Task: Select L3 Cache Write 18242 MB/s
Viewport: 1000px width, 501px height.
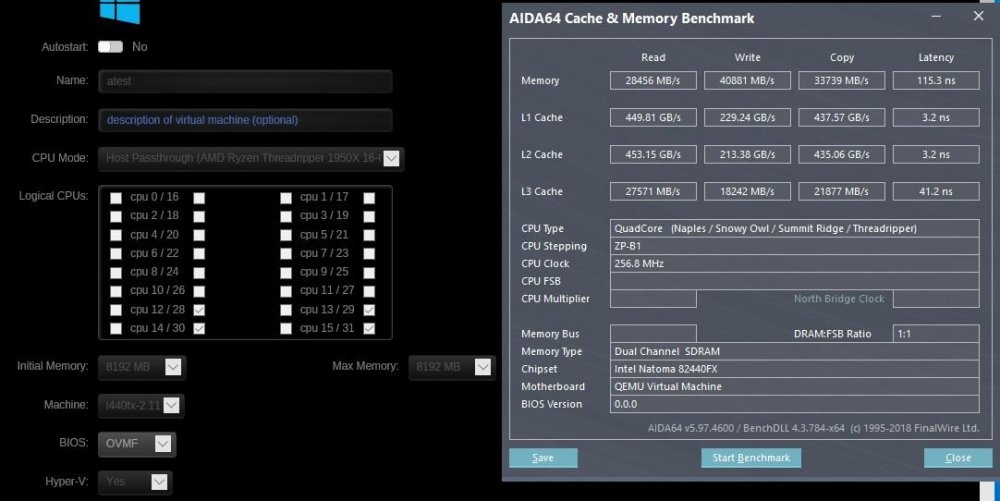Action: coord(747,191)
